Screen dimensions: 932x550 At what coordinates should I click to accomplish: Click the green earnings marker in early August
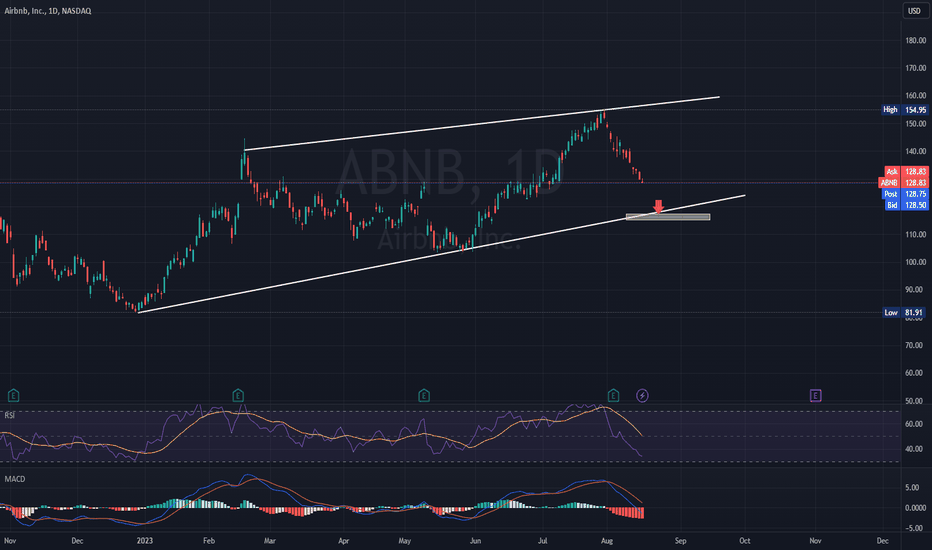[x=613, y=395]
